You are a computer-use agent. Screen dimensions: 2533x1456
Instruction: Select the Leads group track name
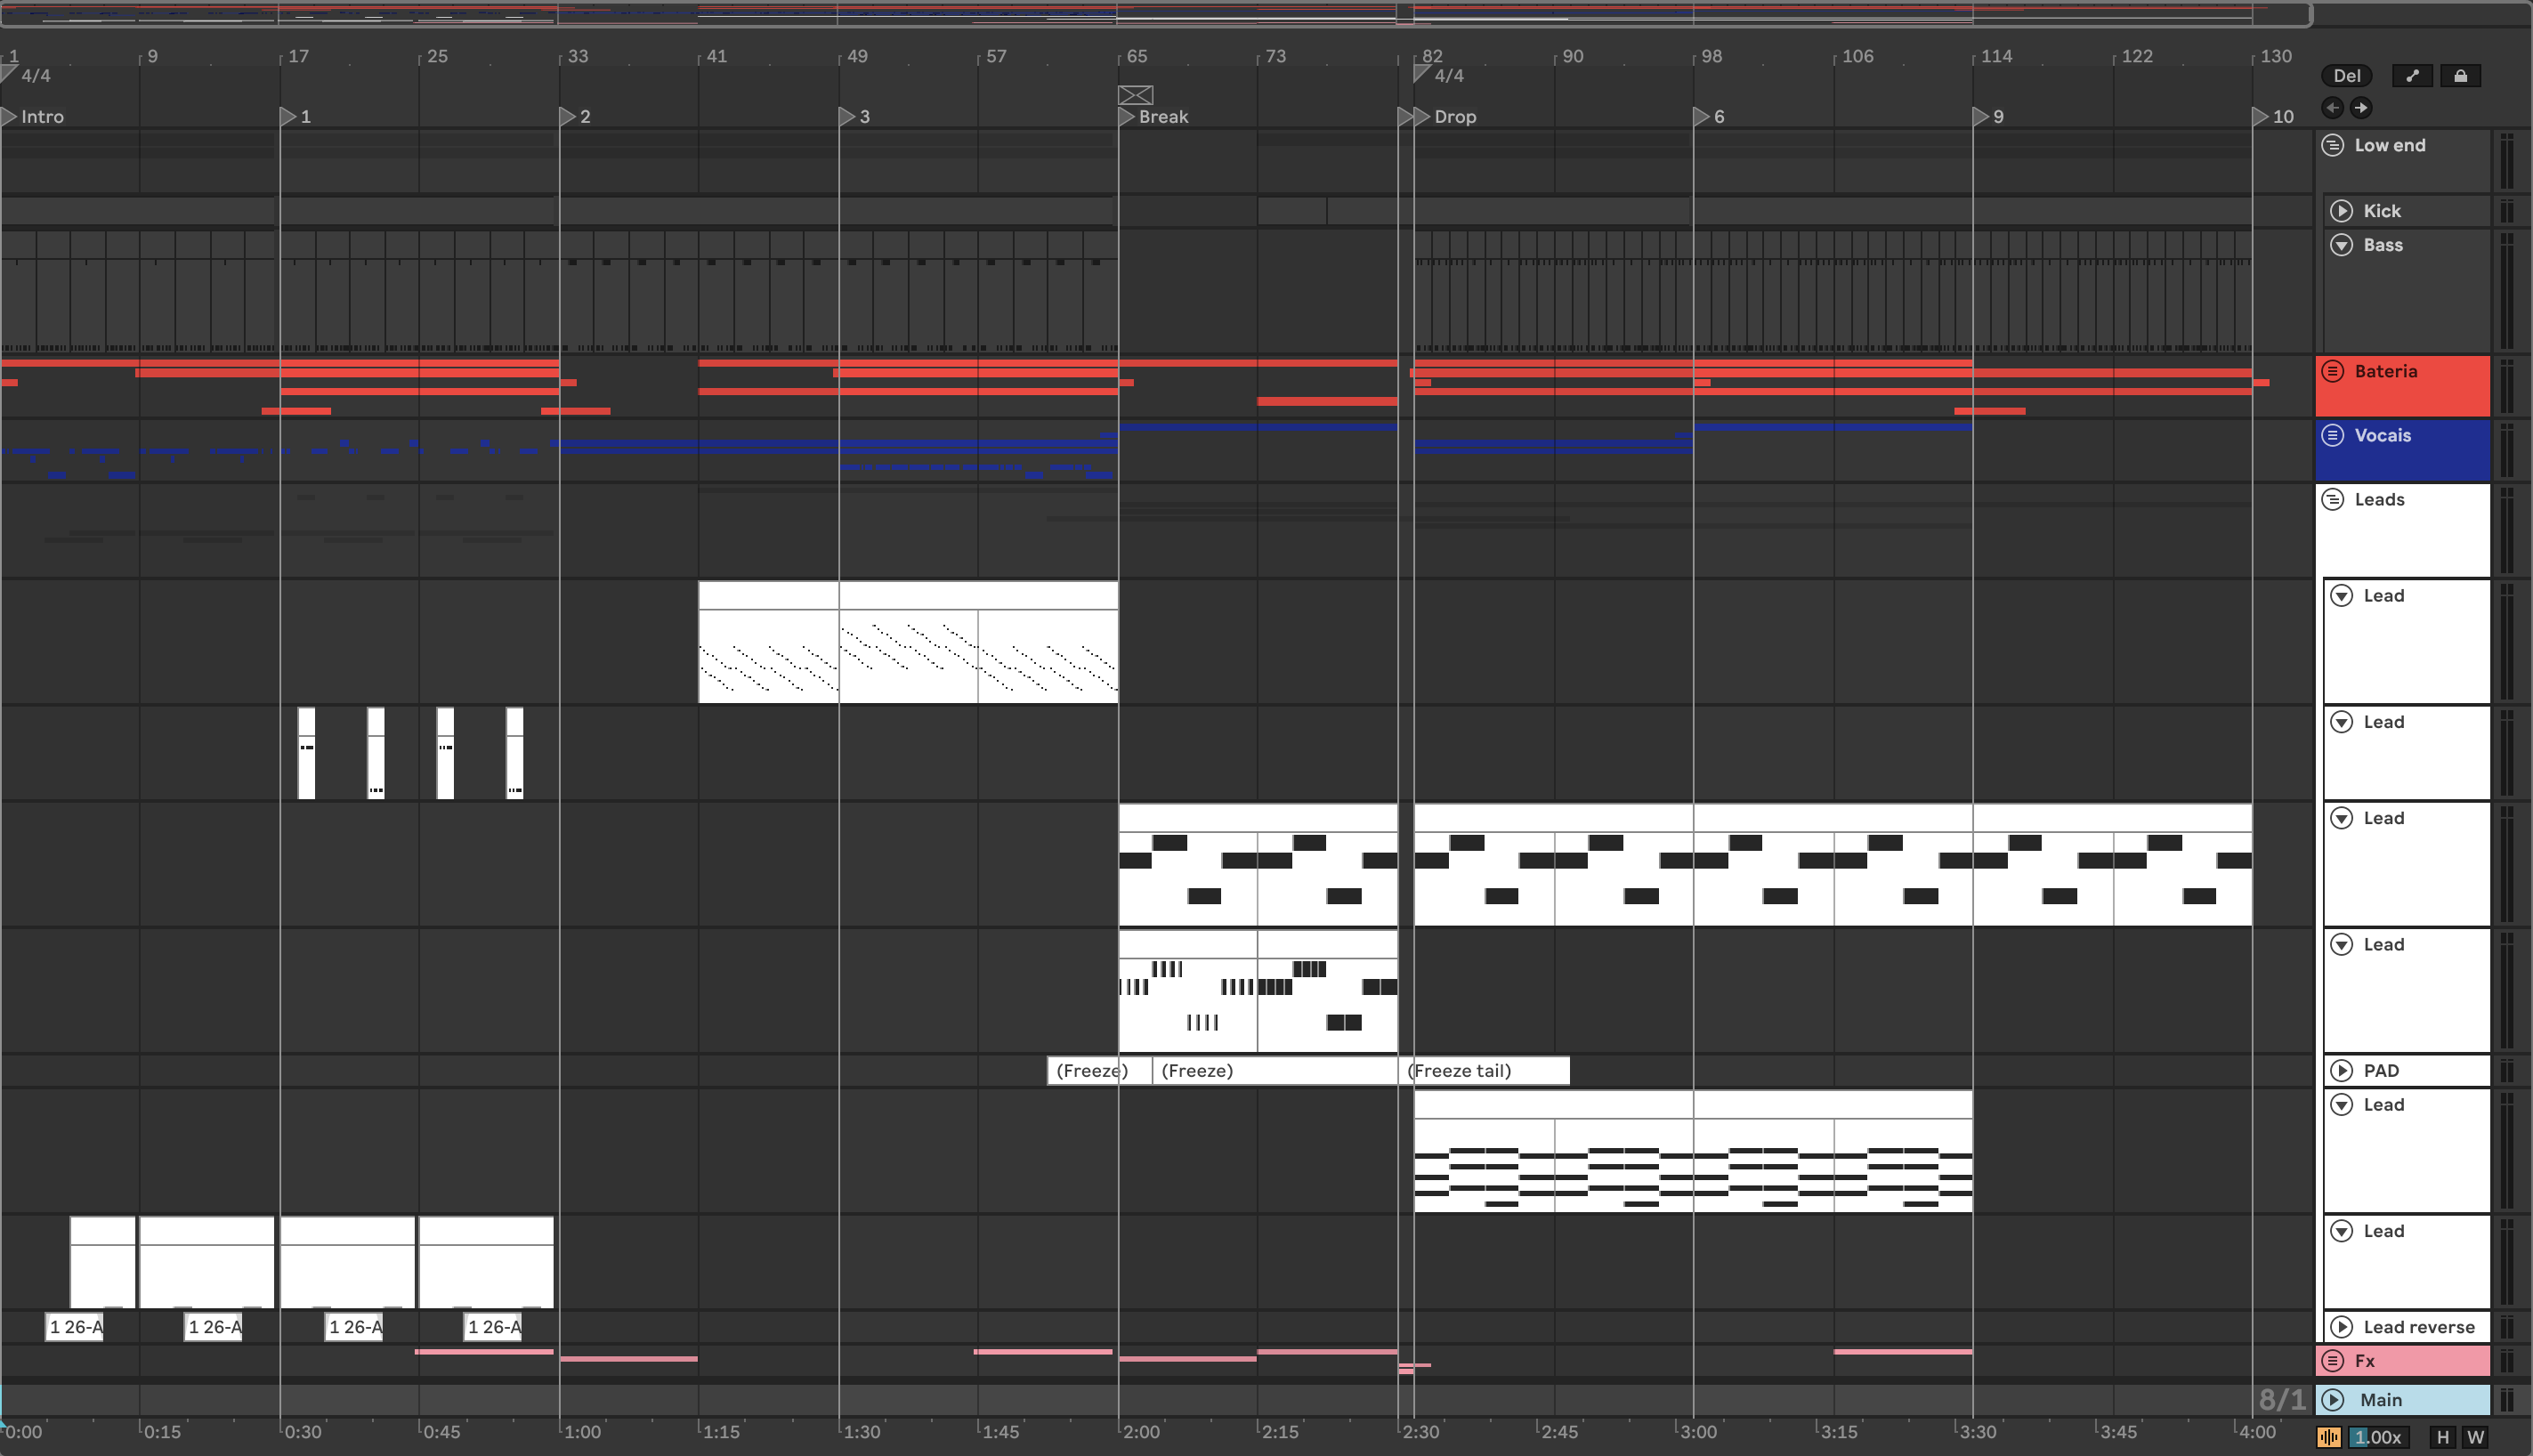click(x=2379, y=499)
